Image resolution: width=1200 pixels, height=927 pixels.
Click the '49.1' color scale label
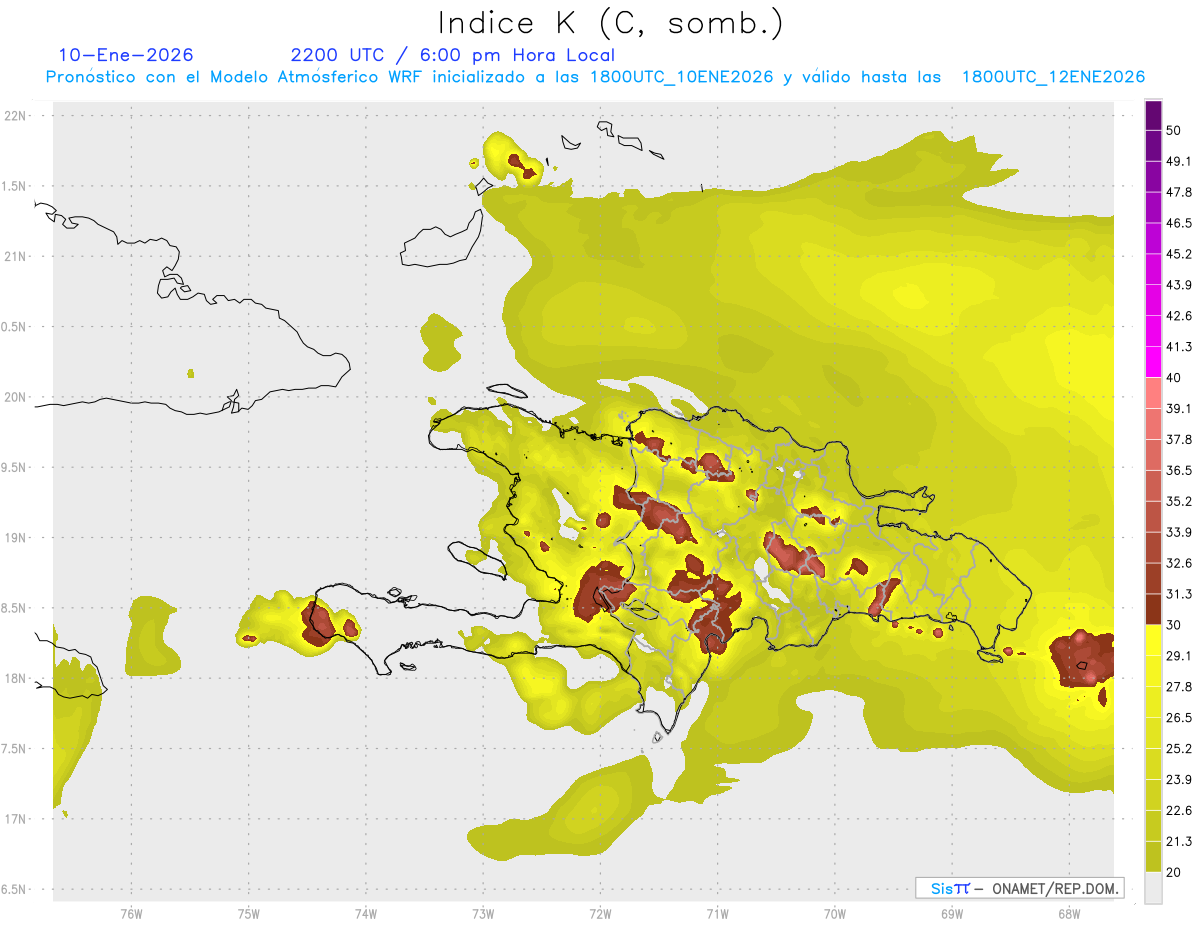tap(1179, 162)
